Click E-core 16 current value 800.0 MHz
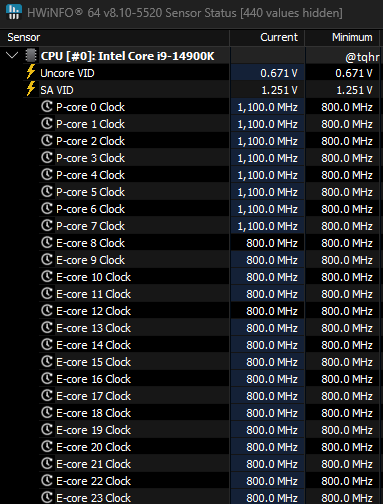Viewport: 383px width, 504px height. click(x=272, y=379)
